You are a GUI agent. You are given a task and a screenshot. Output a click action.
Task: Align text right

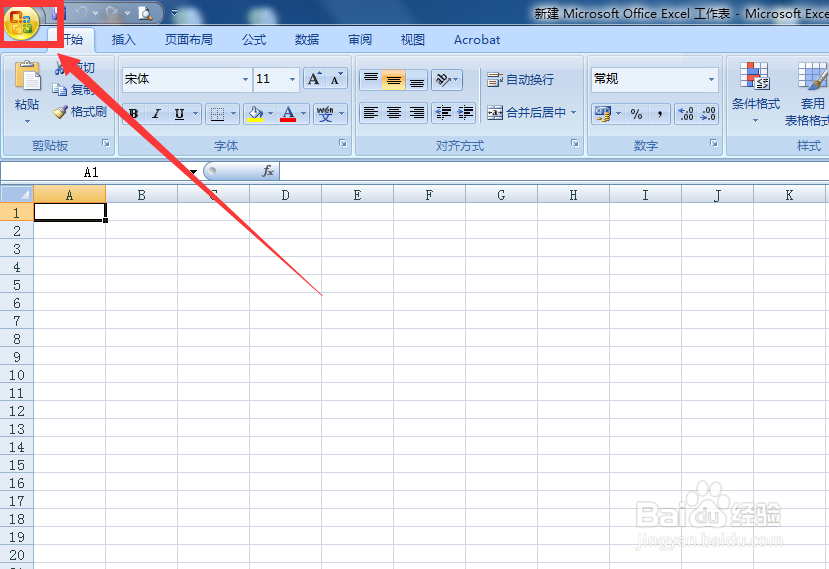(417, 113)
